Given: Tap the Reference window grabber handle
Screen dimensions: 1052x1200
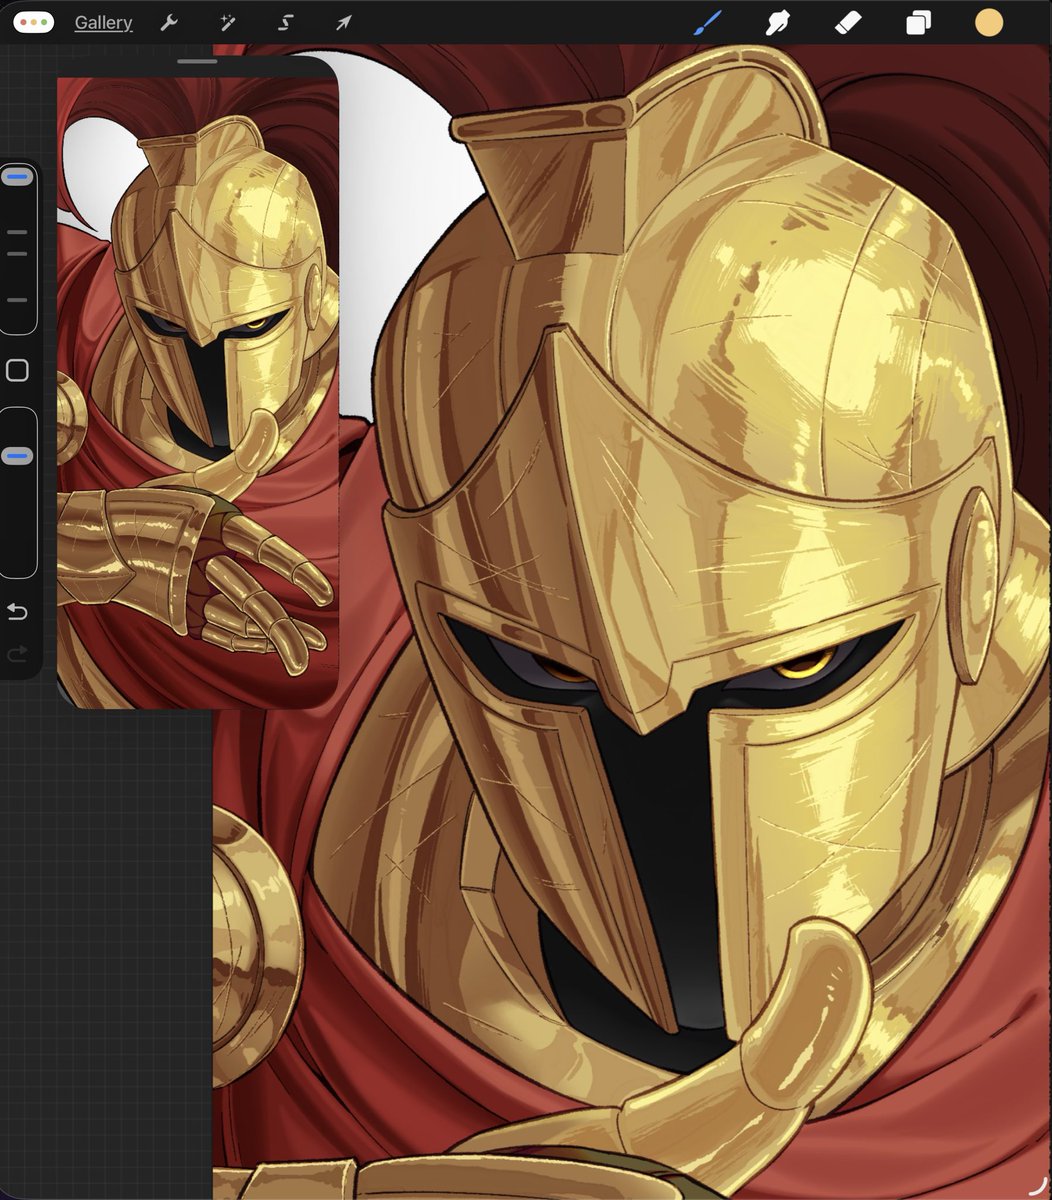Looking at the screenshot, I should click(x=197, y=62).
